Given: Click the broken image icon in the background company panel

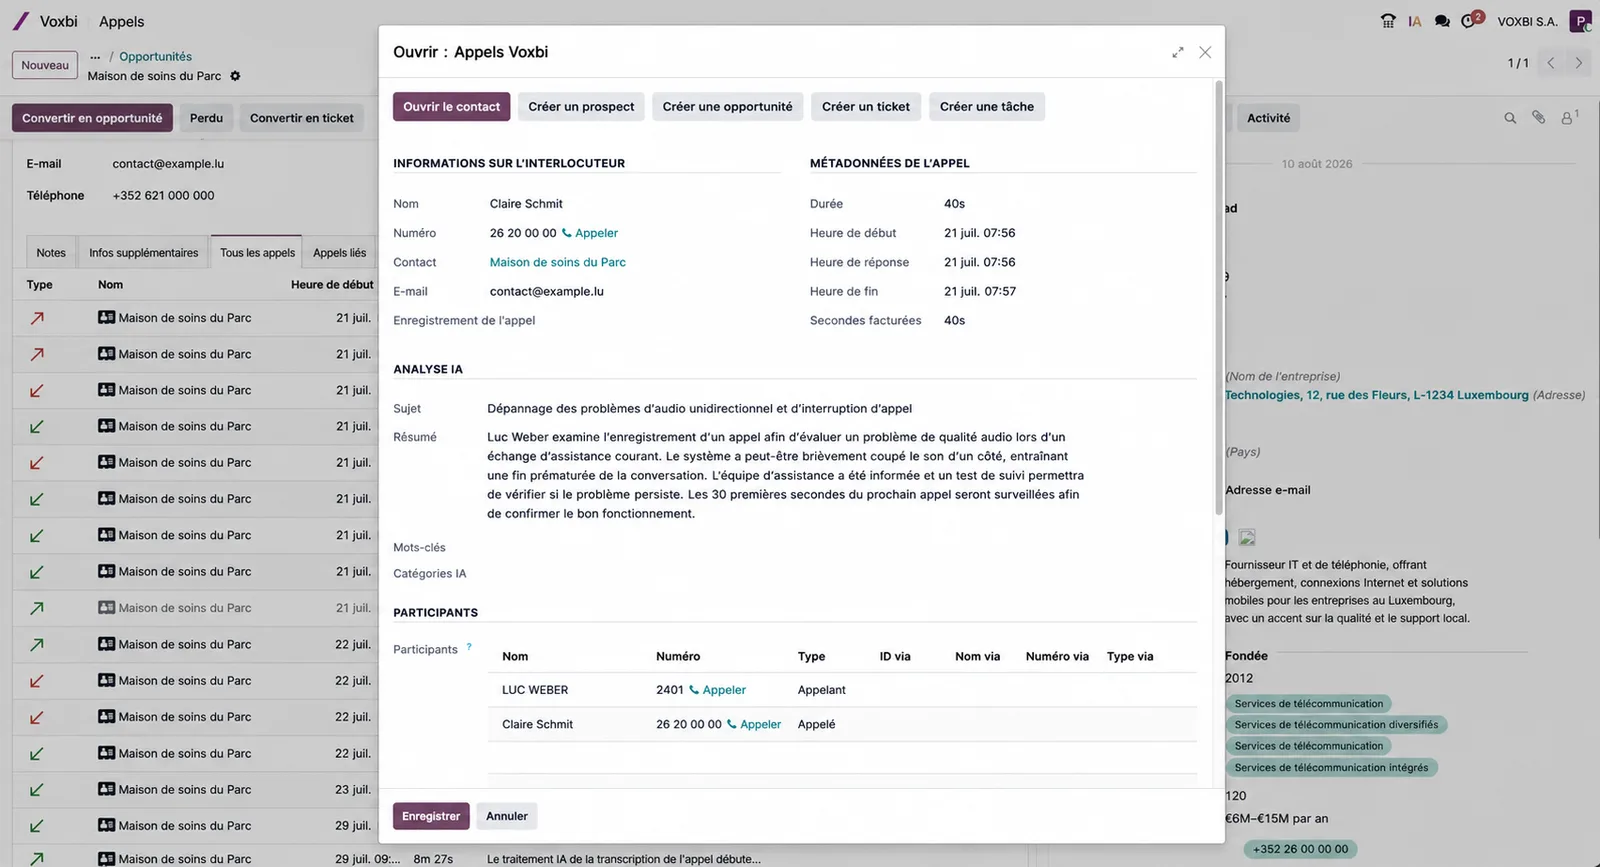Looking at the screenshot, I should [x=1247, y=537].
